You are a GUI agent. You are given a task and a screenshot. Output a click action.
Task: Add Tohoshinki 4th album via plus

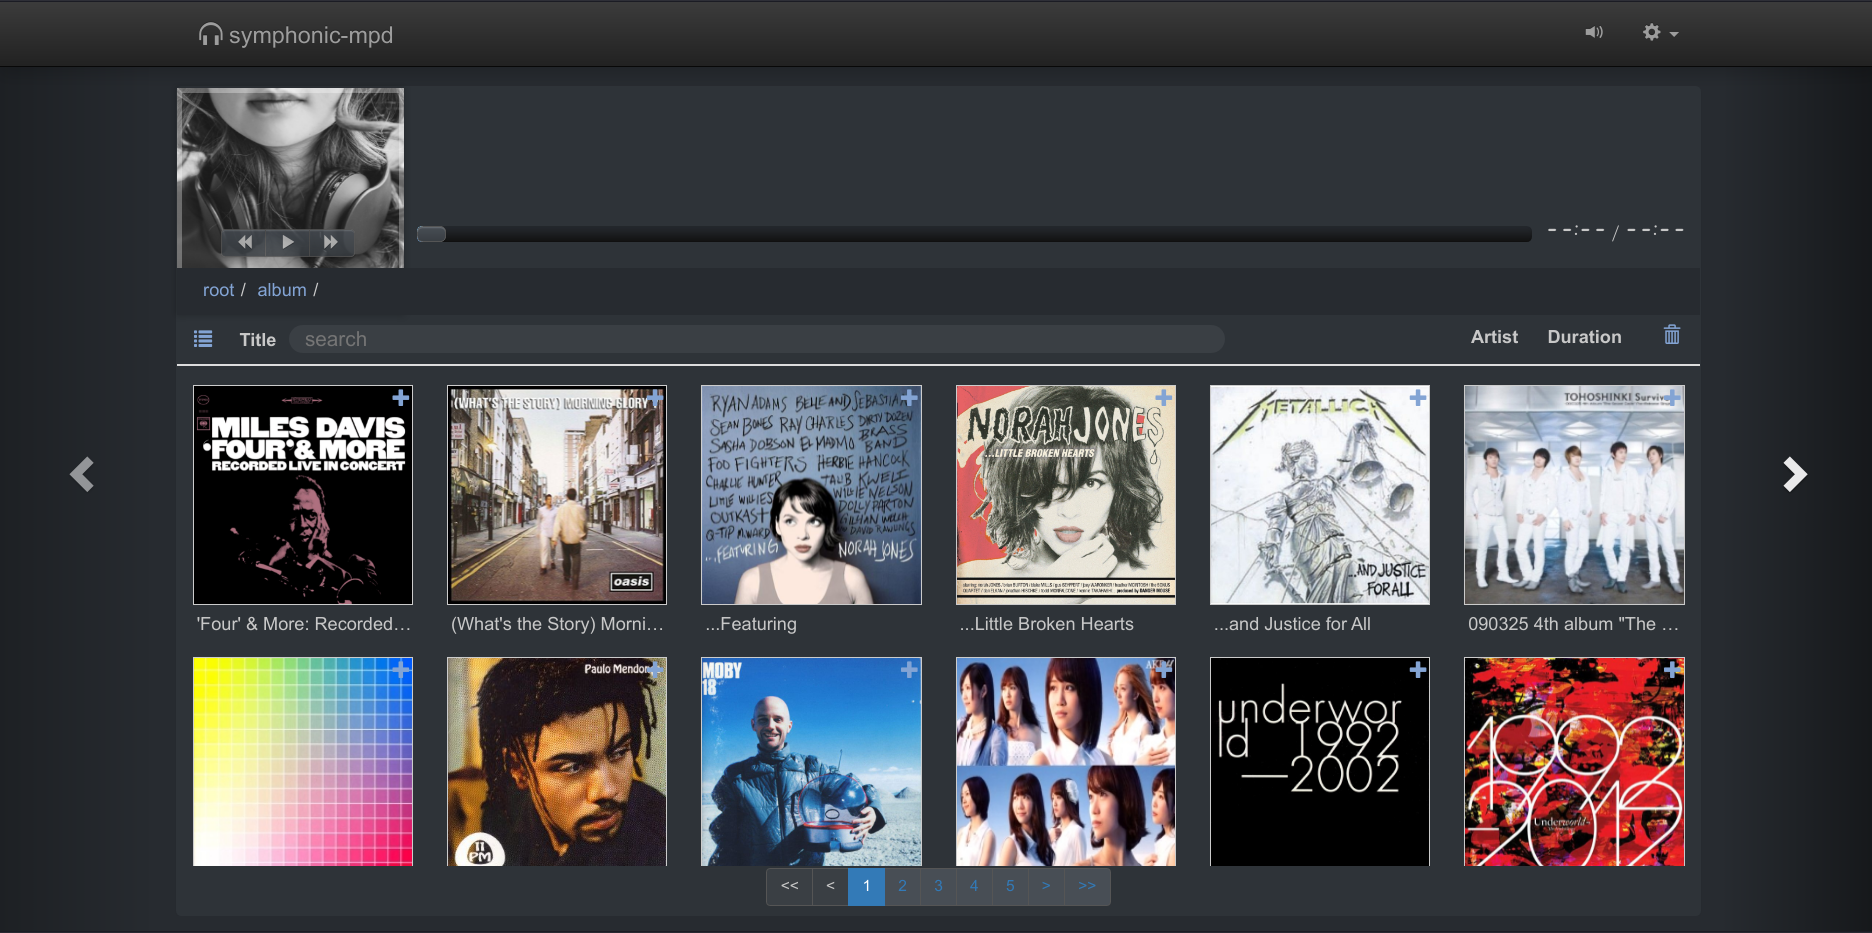[x=1672, y=398]
